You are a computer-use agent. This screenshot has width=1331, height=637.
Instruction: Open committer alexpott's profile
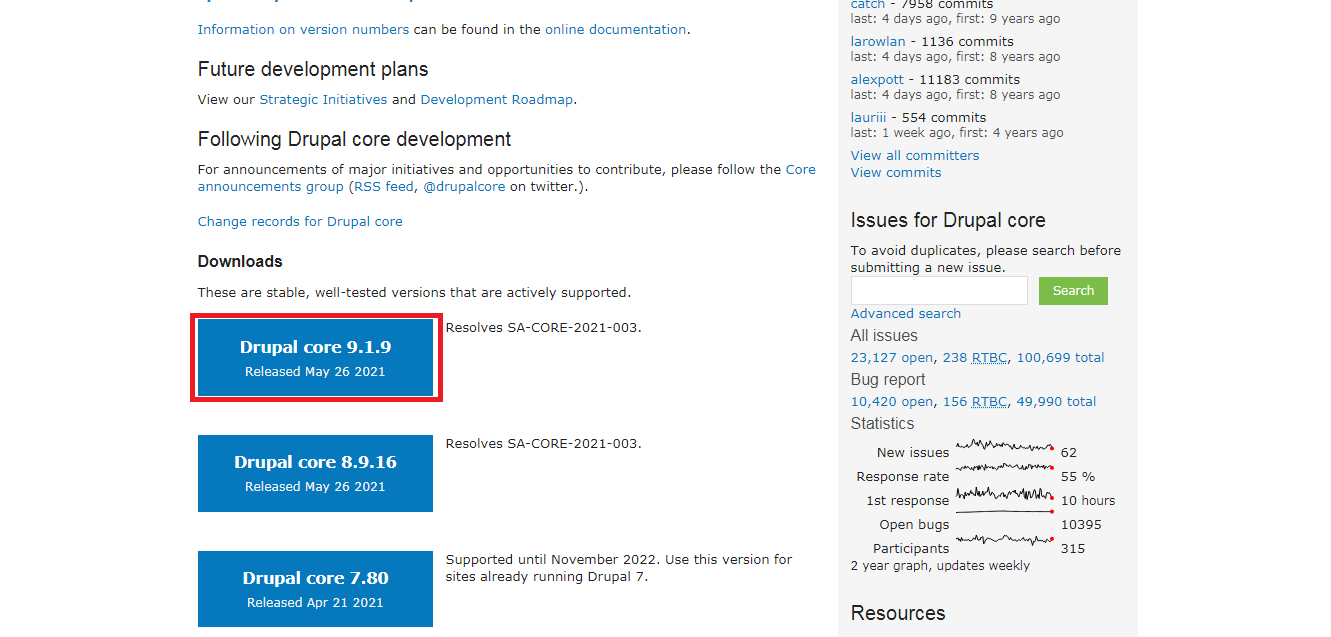(x=877, y=79)
